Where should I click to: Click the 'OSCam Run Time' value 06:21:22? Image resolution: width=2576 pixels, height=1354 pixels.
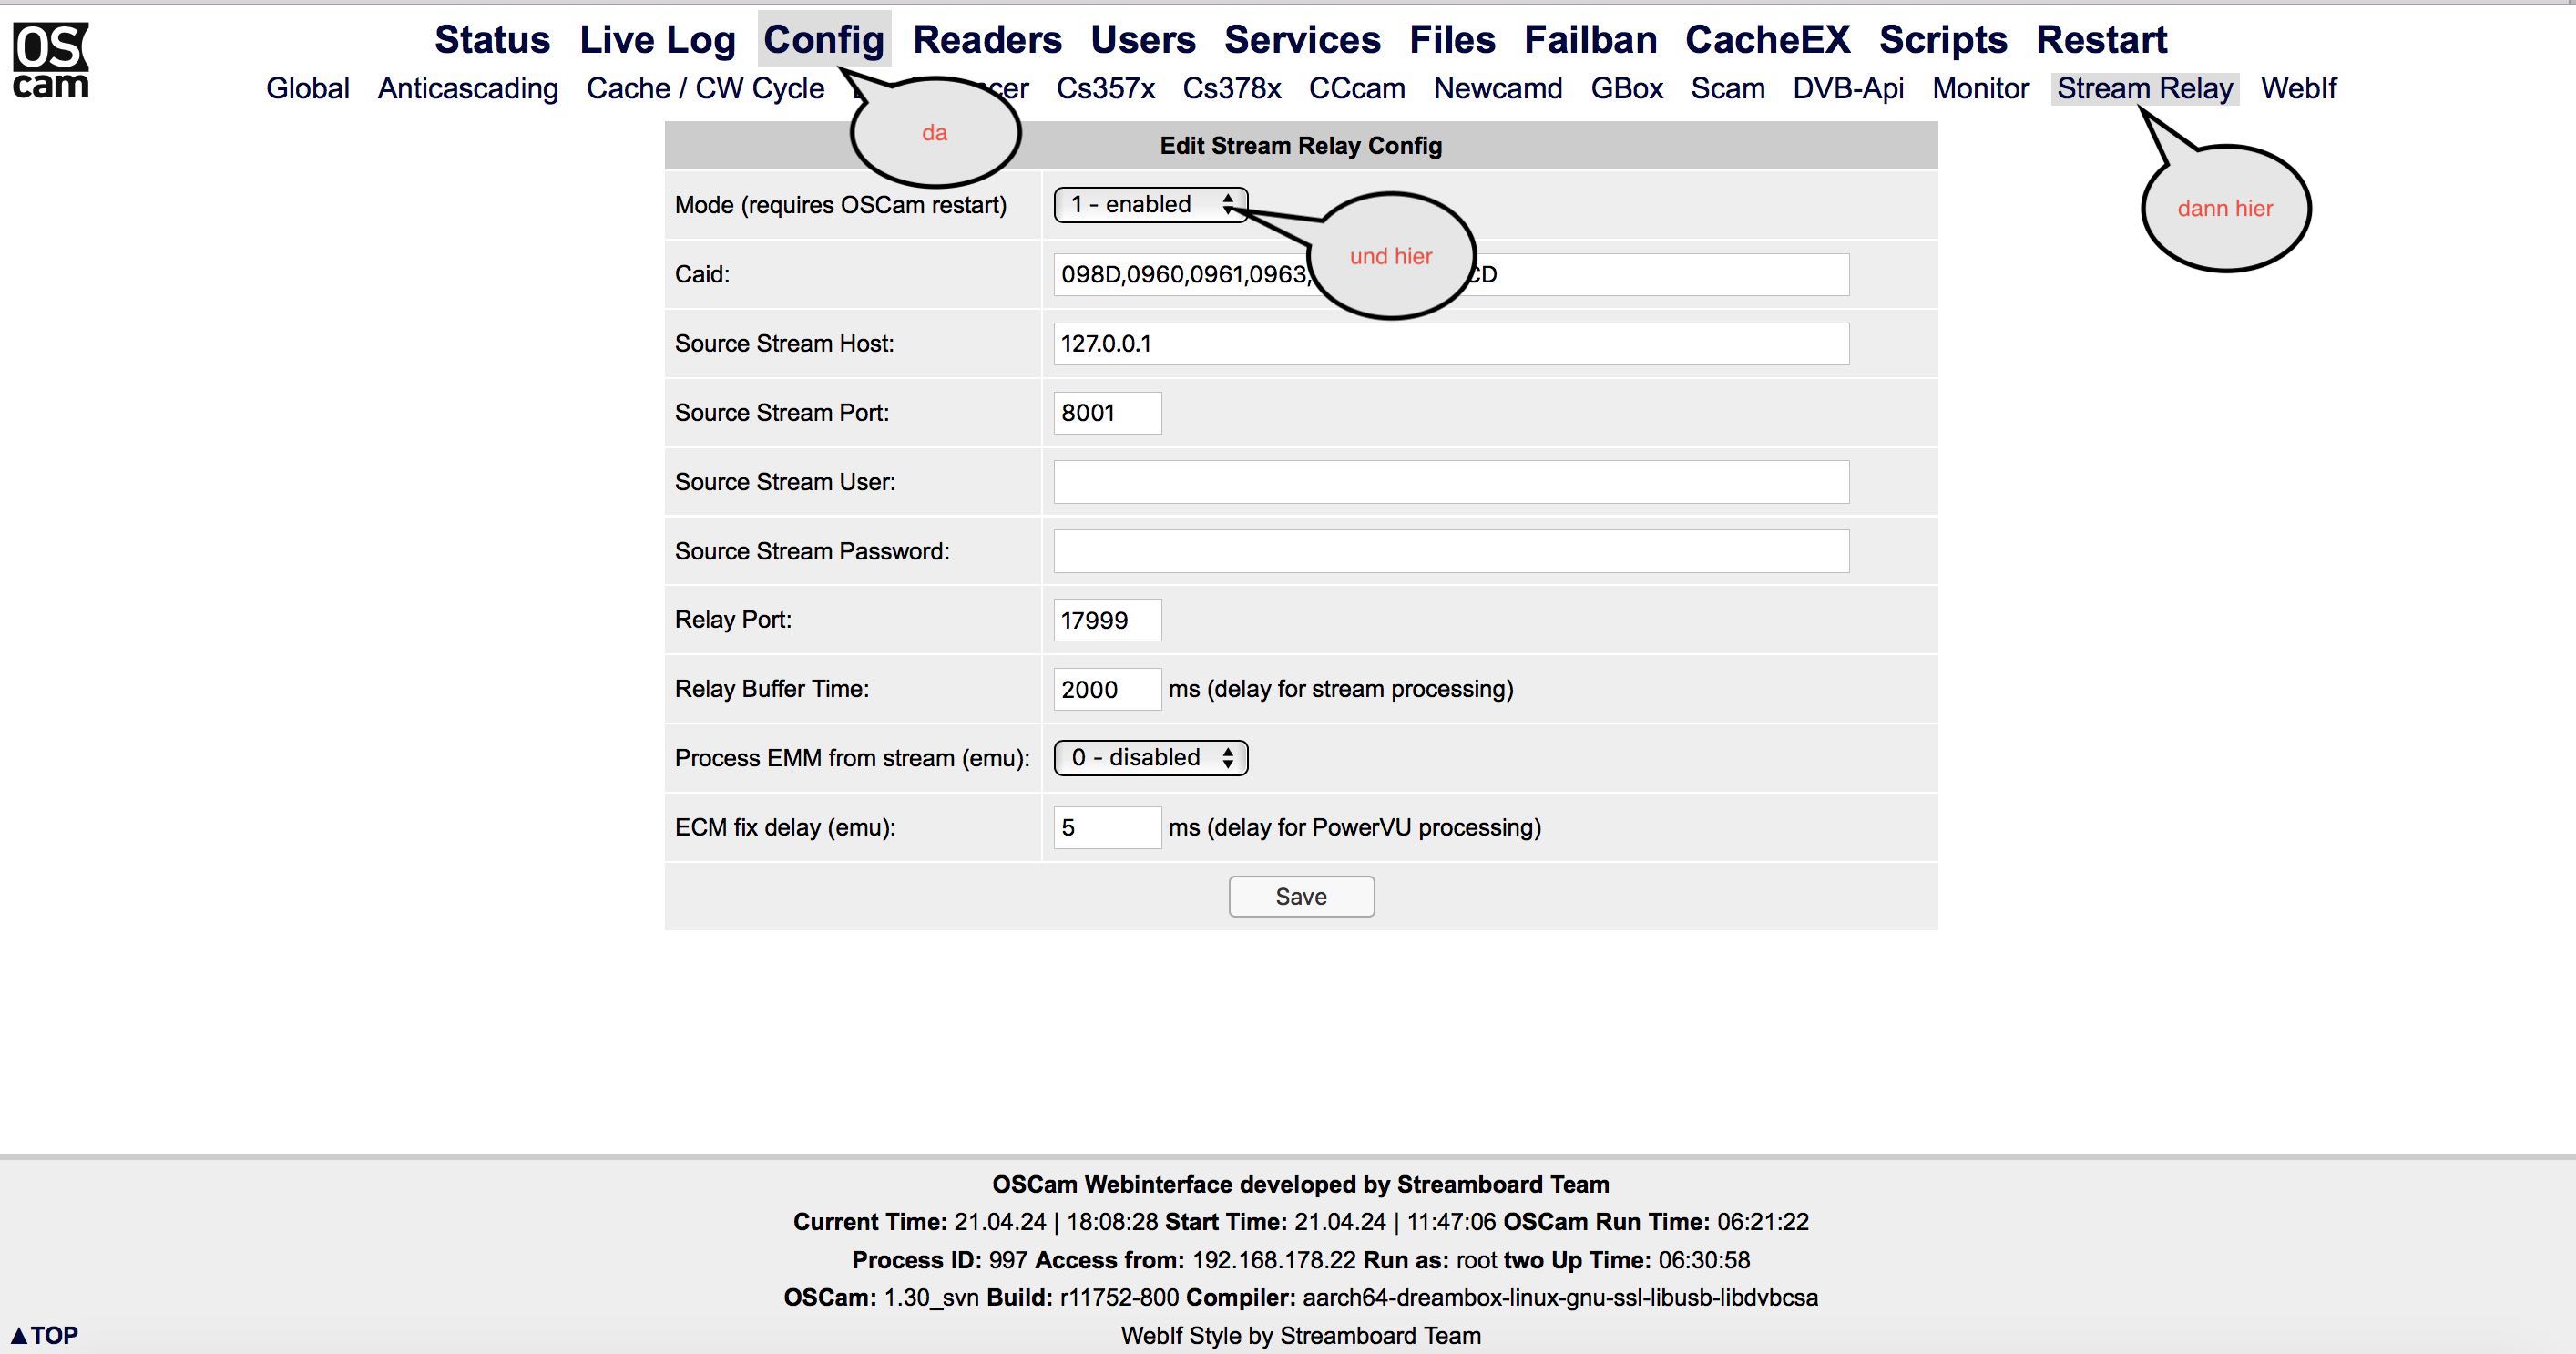pyautogui.click(x=1763, y=1222)
